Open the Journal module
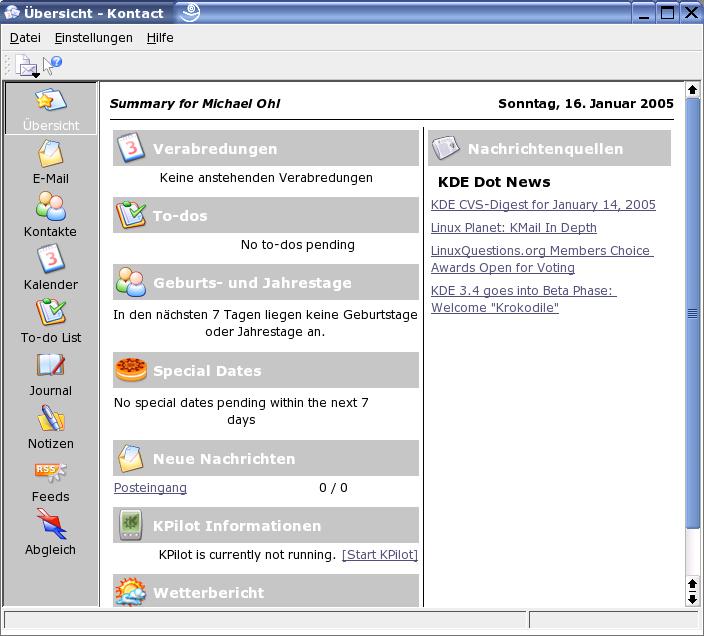Screen dimensions: 704x636 51,374
